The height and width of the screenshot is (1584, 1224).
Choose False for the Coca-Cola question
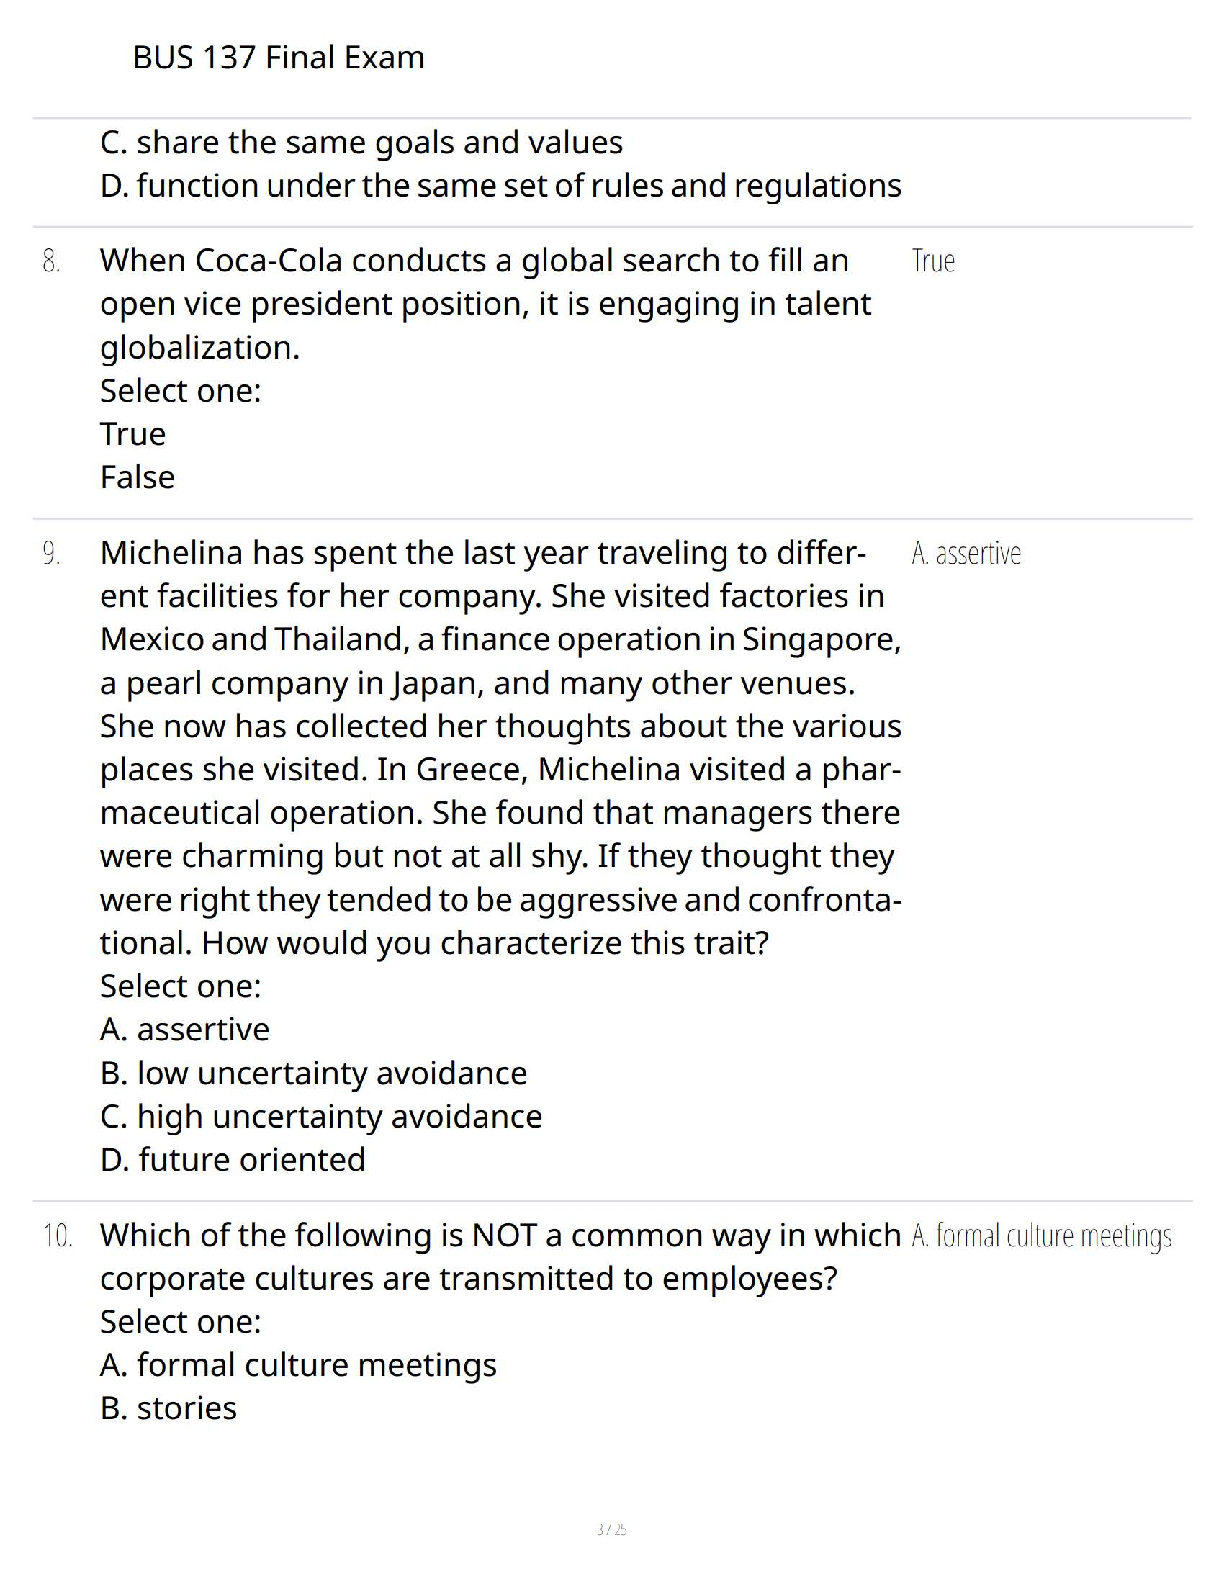[x=137, y=477]
